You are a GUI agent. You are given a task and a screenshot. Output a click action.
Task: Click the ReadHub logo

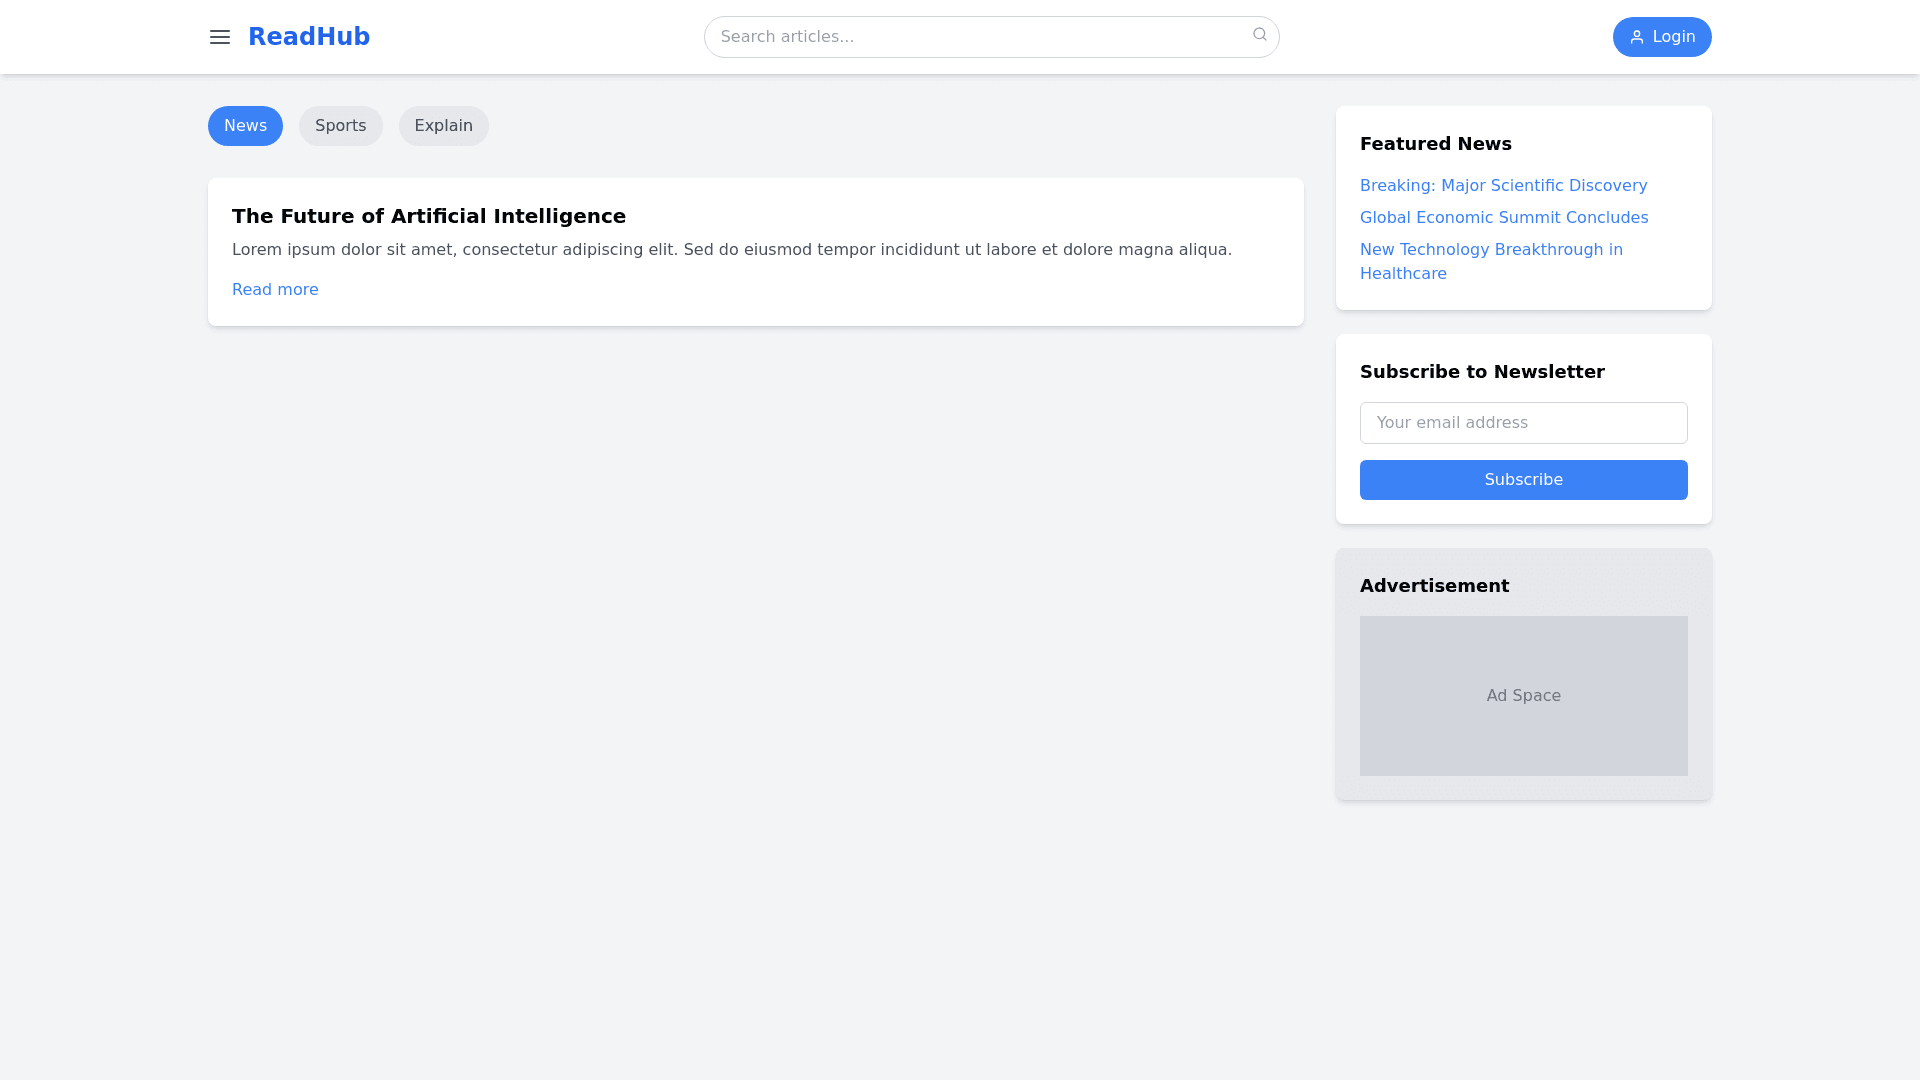click(x=309, y=37)
